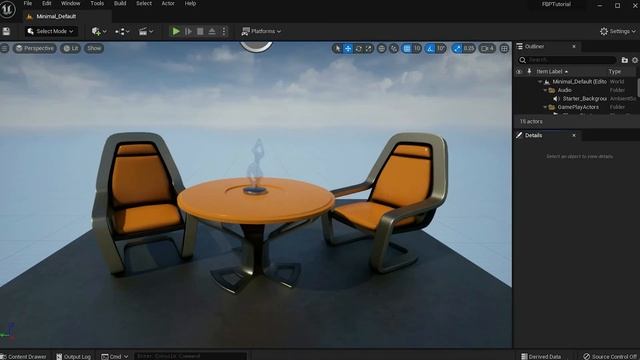Open the Show flags menu
Image resolution: width=640 pixels, height=360 pixels.
tap(94, 49)
